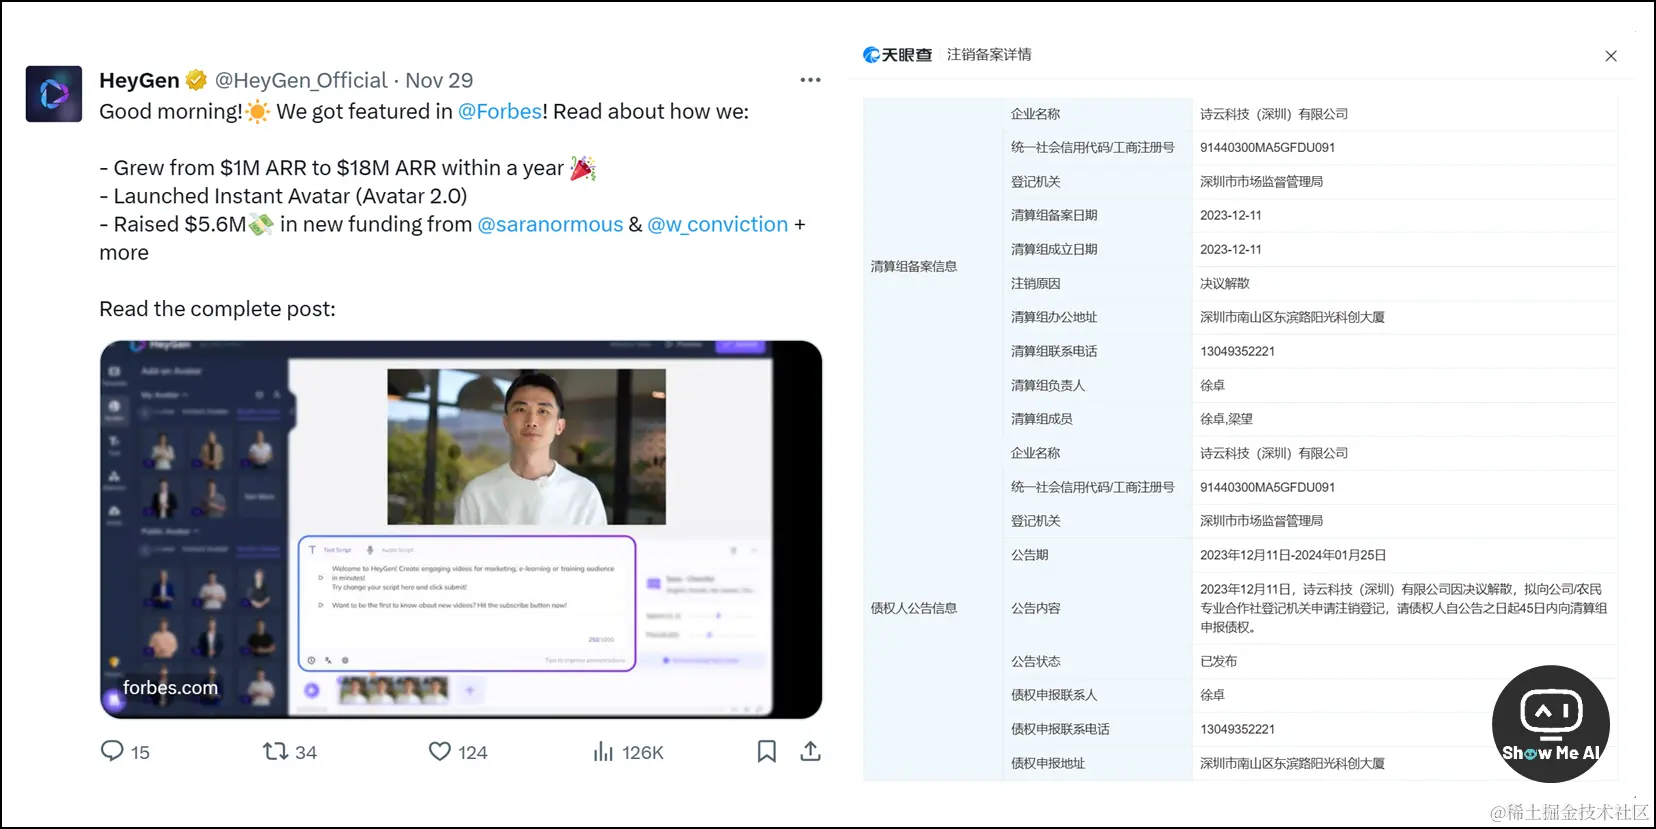Bookmark the HeyGen tweet

pyautogui.click(x=767, y=751)
